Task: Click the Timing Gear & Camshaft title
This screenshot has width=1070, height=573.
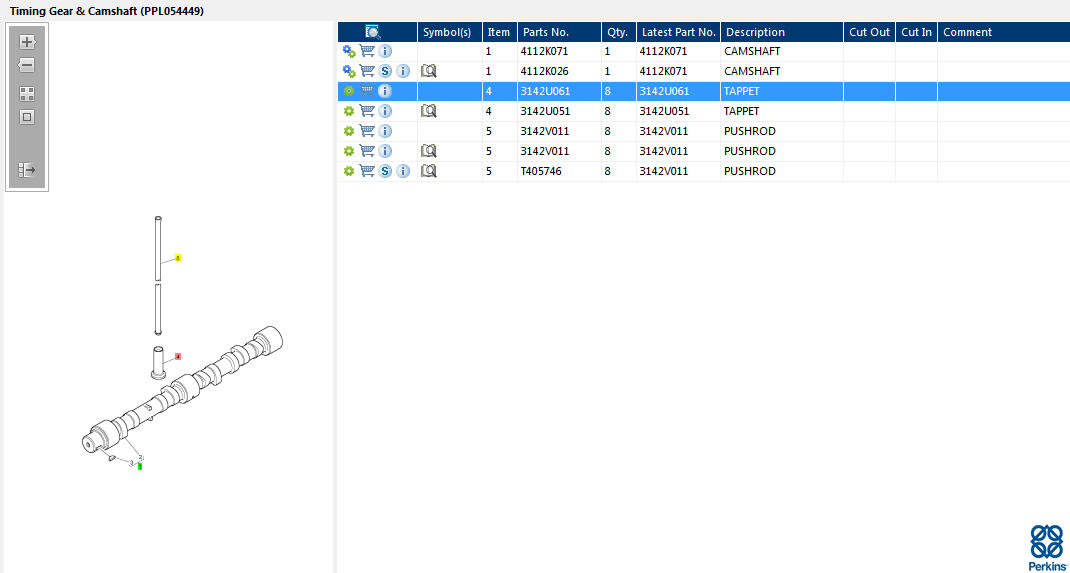Action: click(106, 12)
